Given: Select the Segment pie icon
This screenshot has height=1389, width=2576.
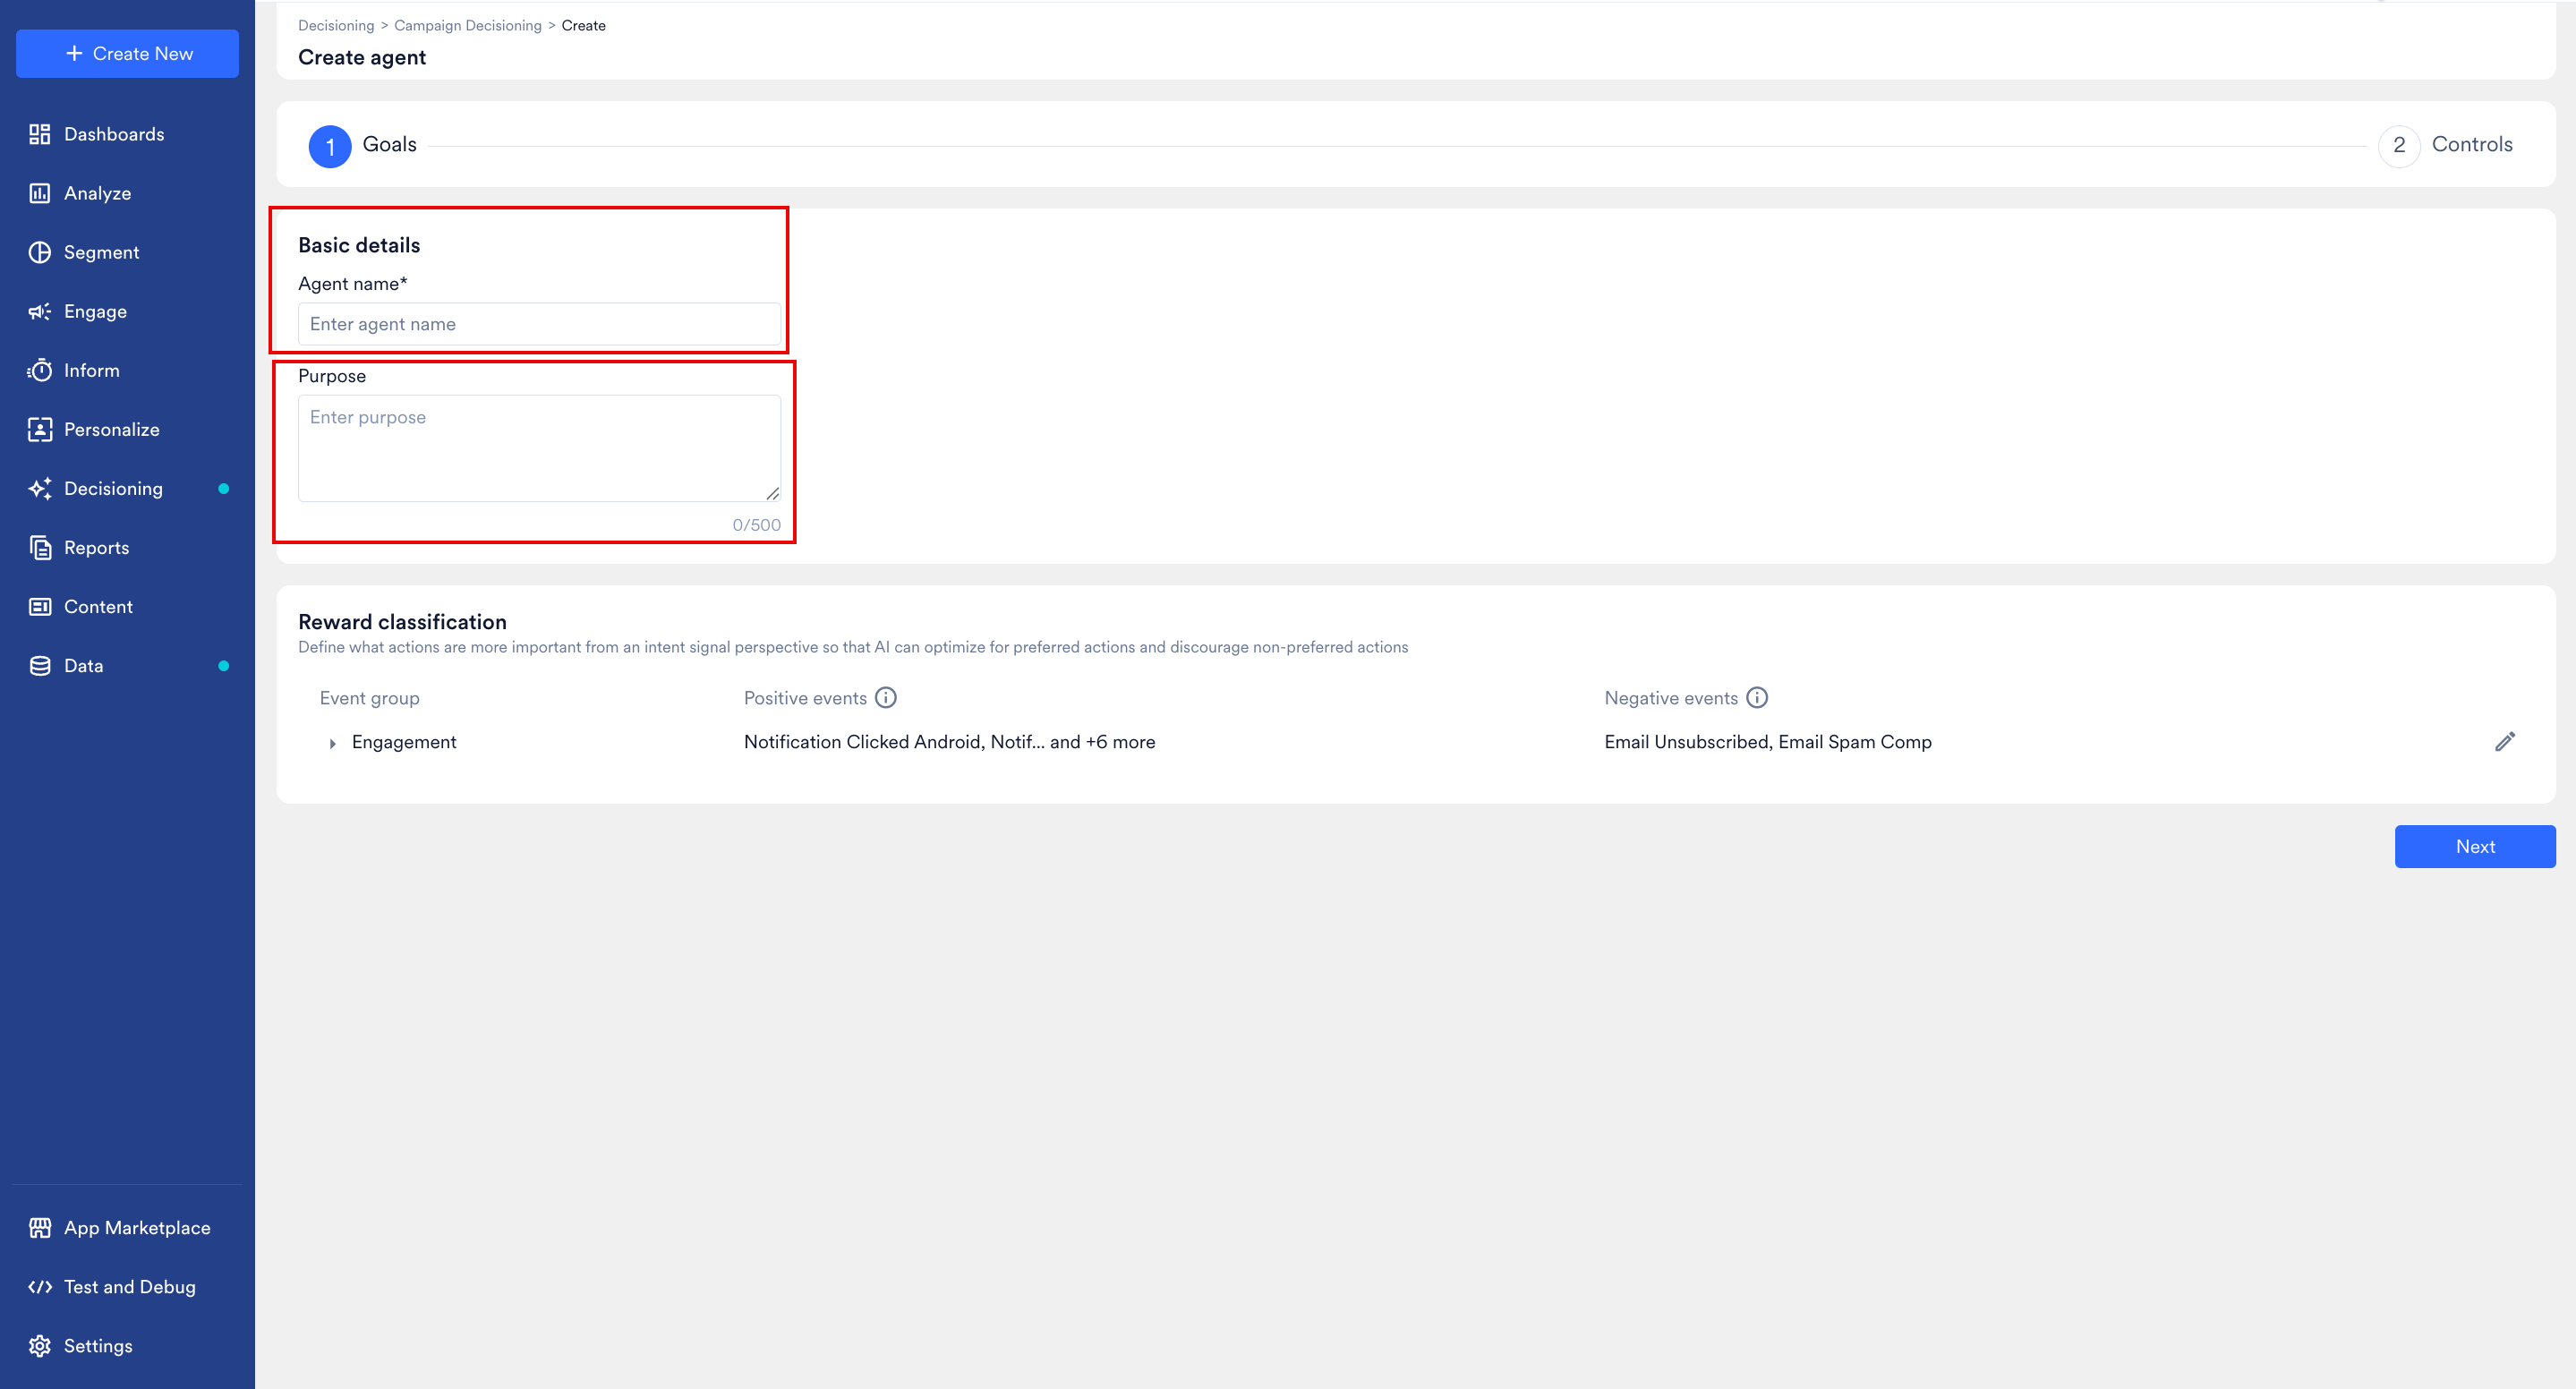Looking at the screenshot, I should click(x=40, y=252).
